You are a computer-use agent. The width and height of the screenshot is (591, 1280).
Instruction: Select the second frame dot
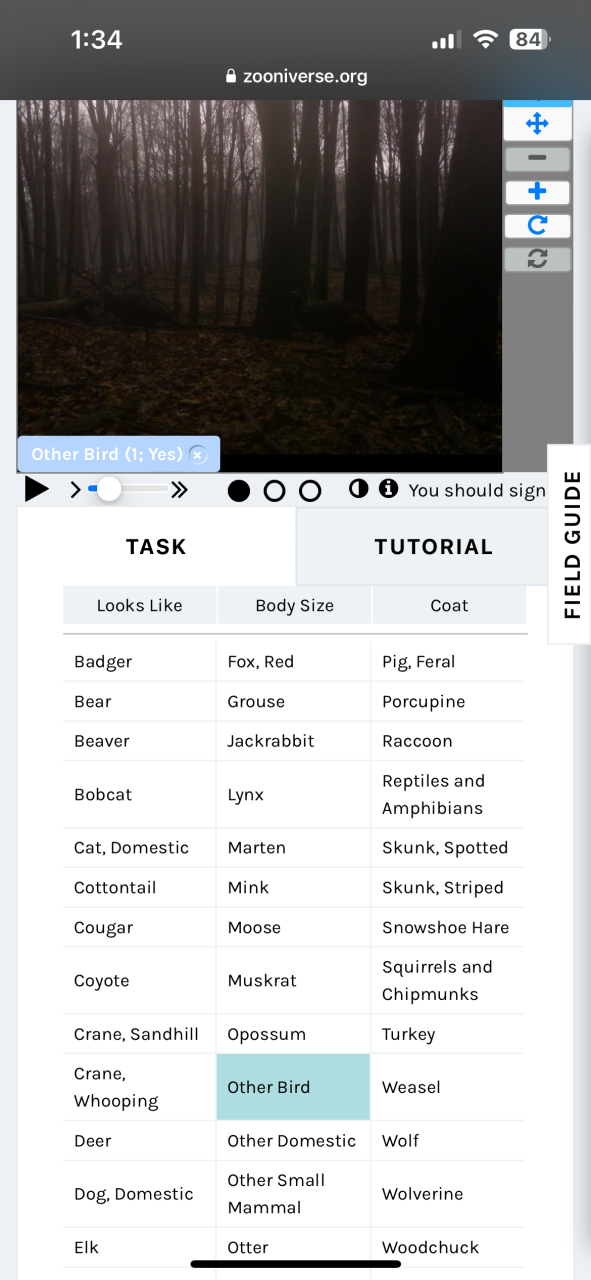click(x=274, y=491)
